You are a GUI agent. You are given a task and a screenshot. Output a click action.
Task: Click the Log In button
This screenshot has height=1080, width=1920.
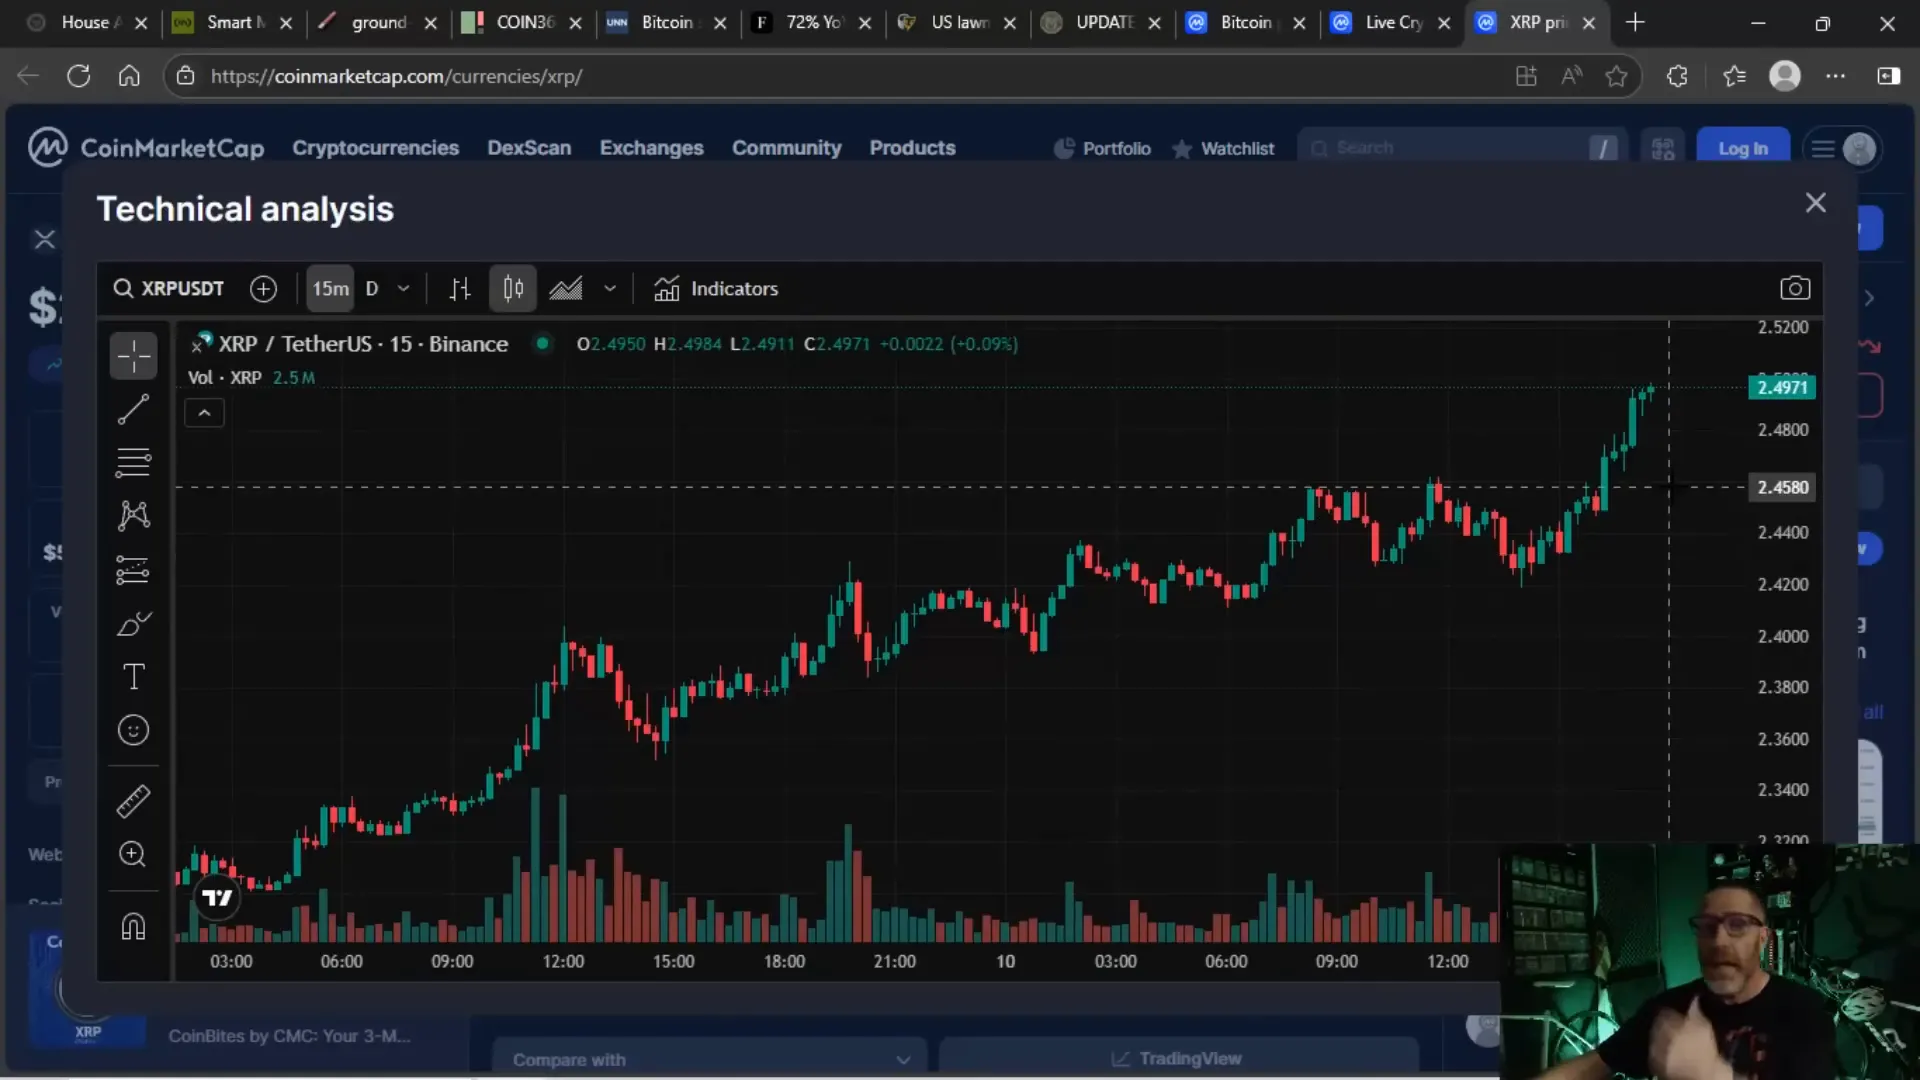point(1743,149)
